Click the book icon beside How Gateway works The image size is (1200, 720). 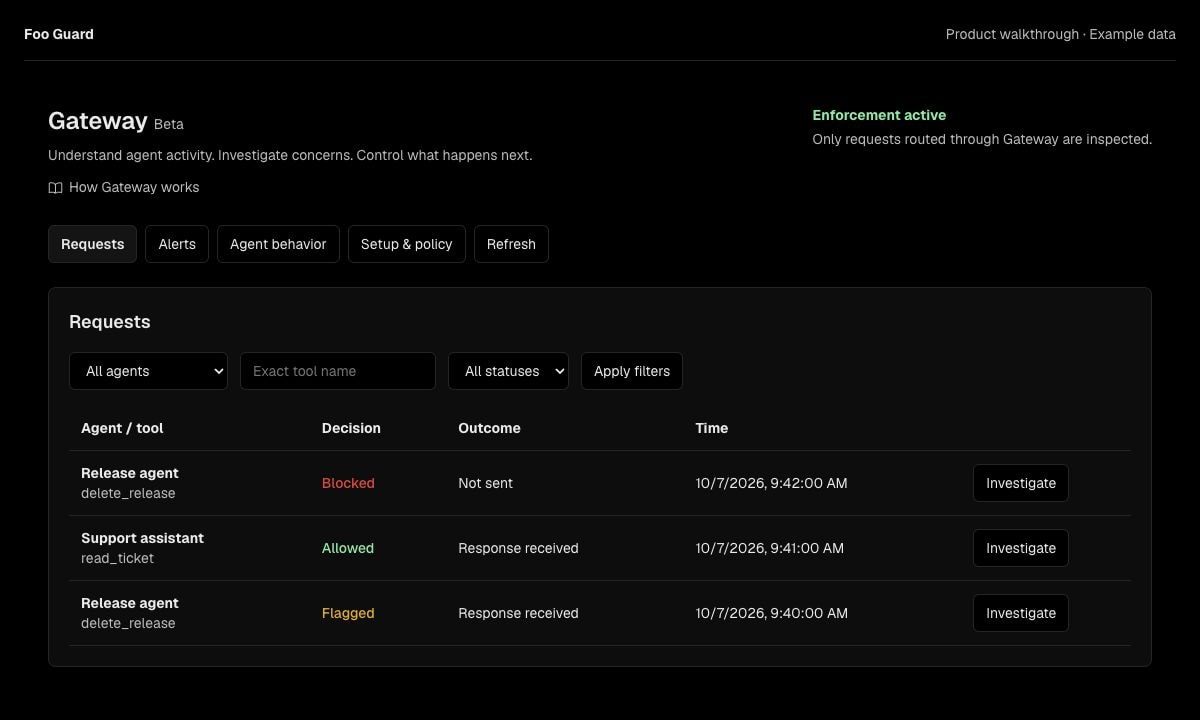coord(55,188)
